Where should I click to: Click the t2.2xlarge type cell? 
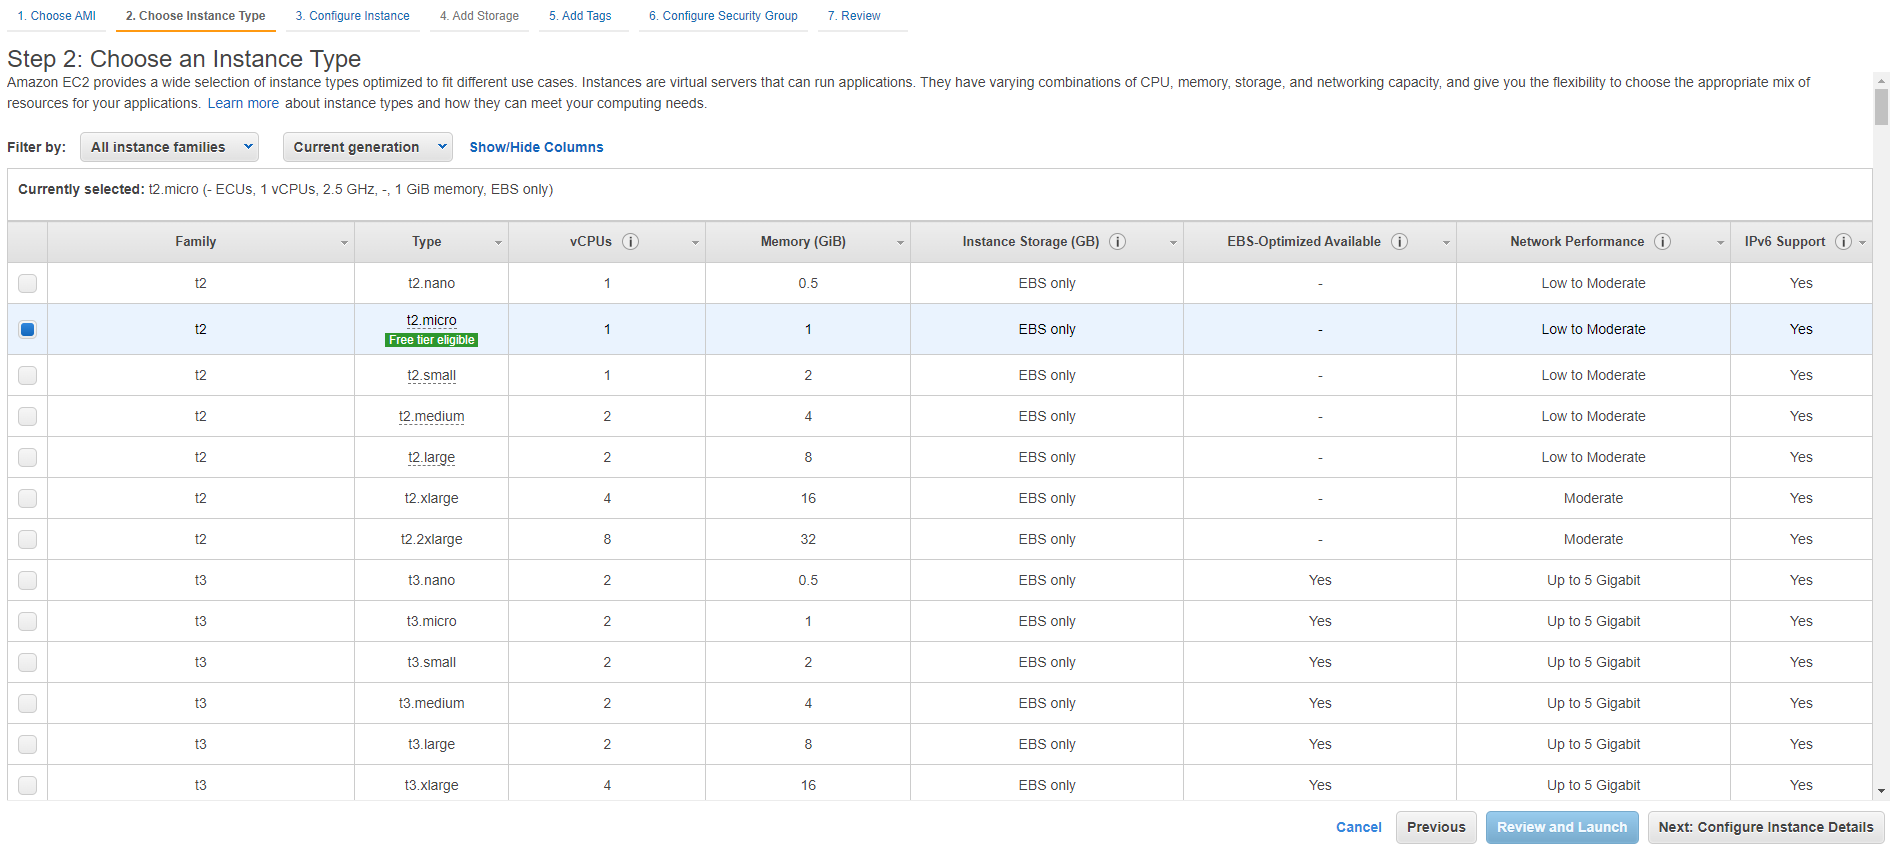431,539
